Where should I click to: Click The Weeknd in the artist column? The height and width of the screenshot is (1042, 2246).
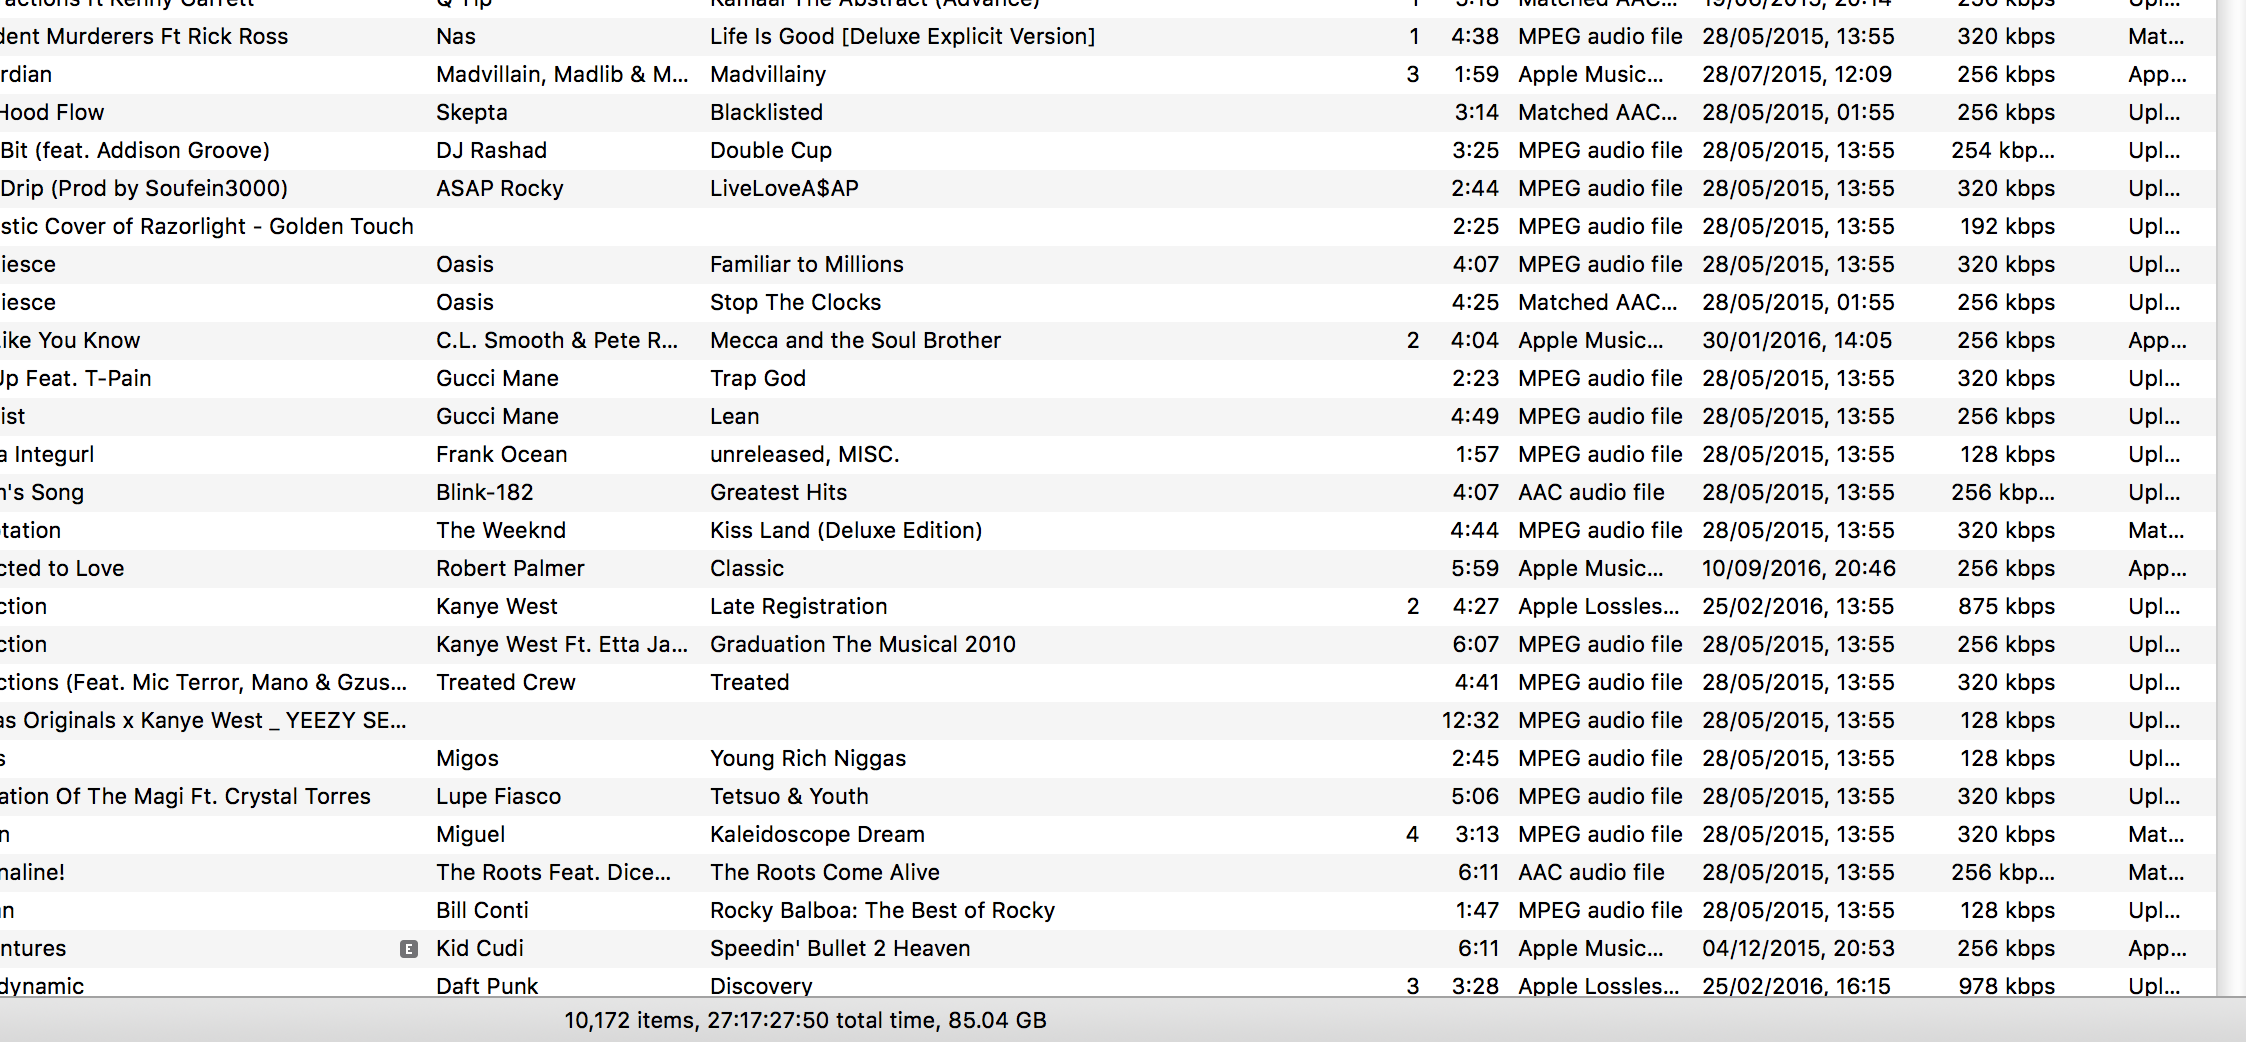point(501,531)
